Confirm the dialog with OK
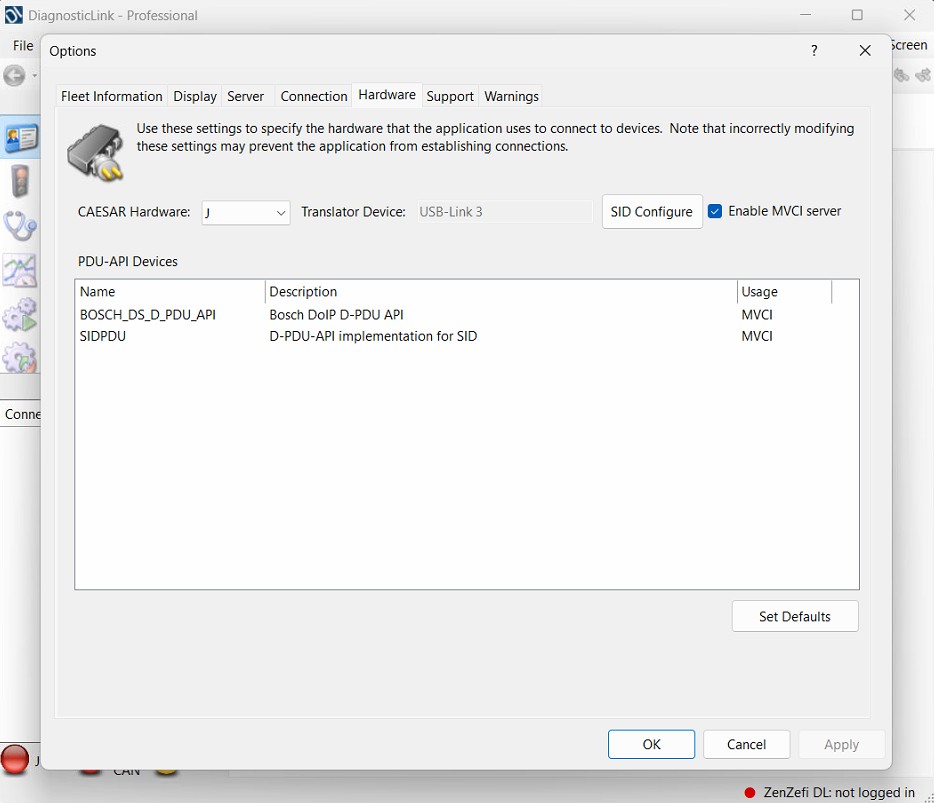The image size is (934, 803). [651, 744]
